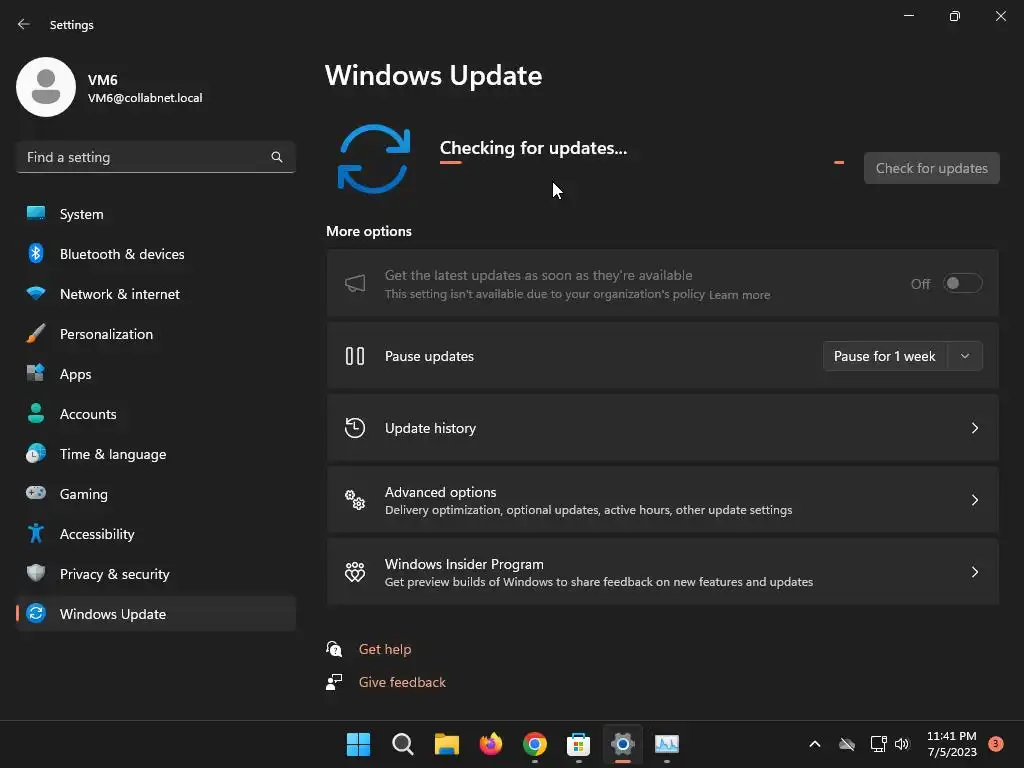
Task: Click the Apps icon in sidebar
Action: tap(36, 374)
